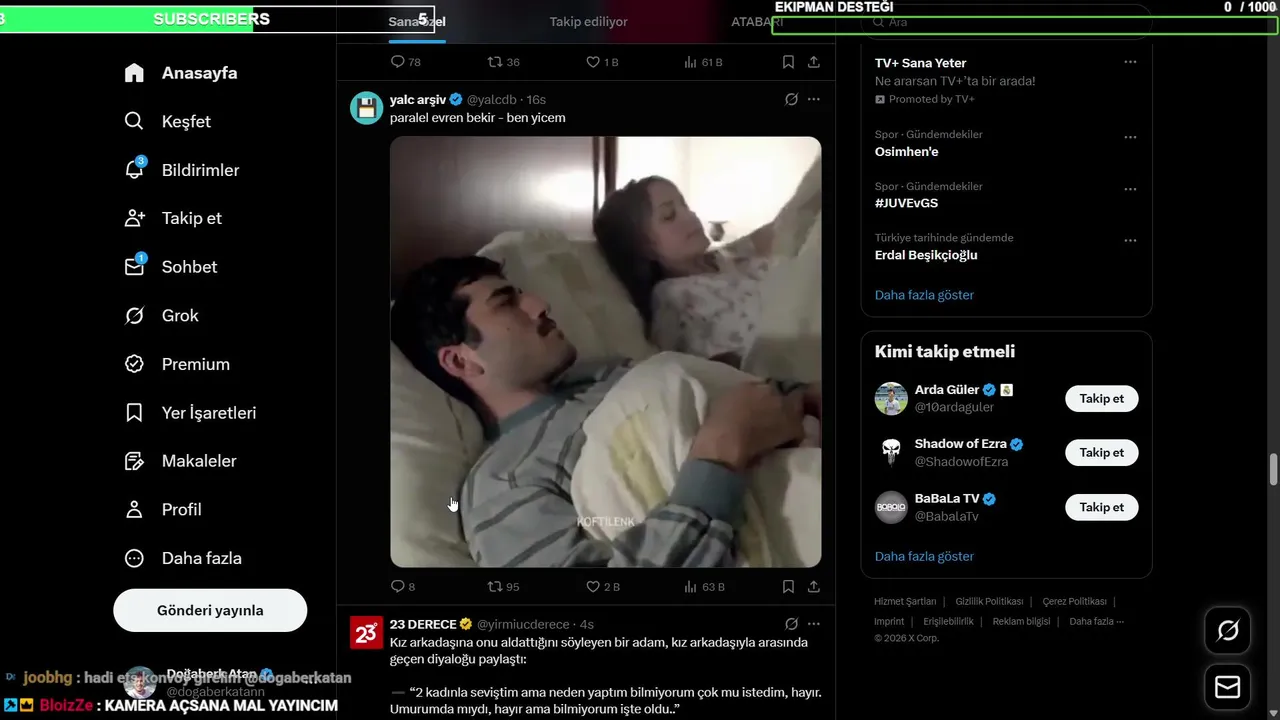
Task: Open the Anasayfa home icon
Action: coord(134,73)
